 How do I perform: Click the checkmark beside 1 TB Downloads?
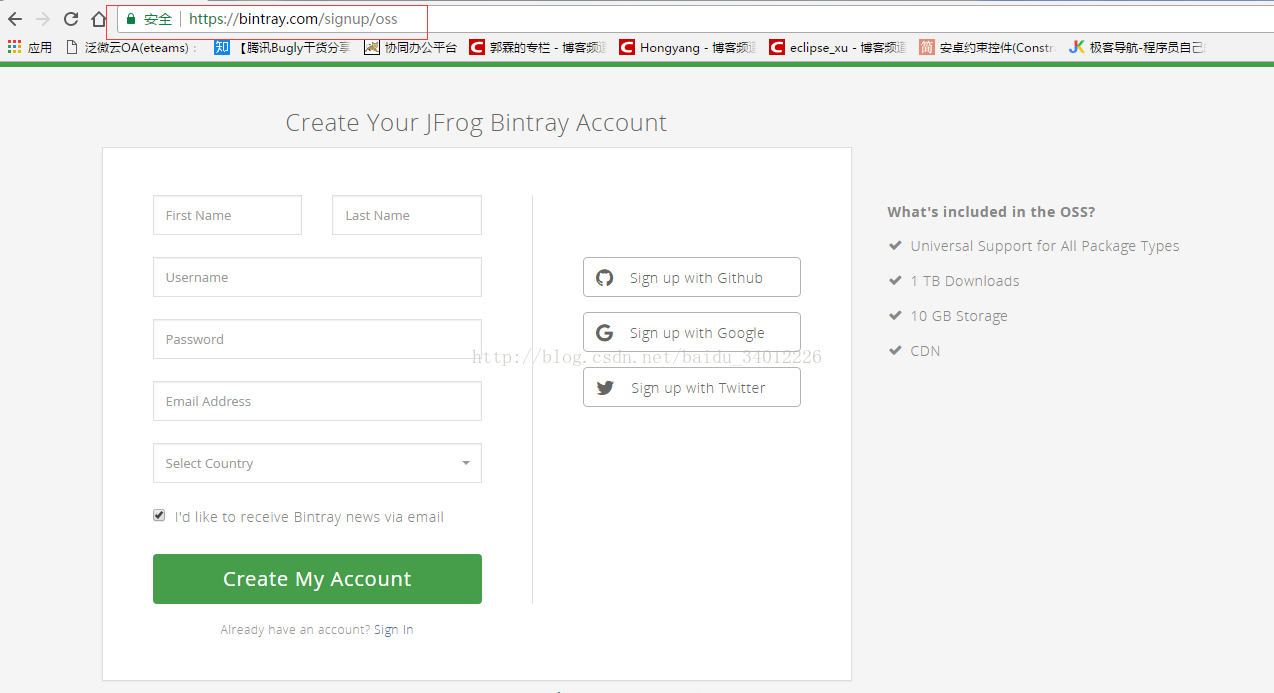[x=895, y=280]
